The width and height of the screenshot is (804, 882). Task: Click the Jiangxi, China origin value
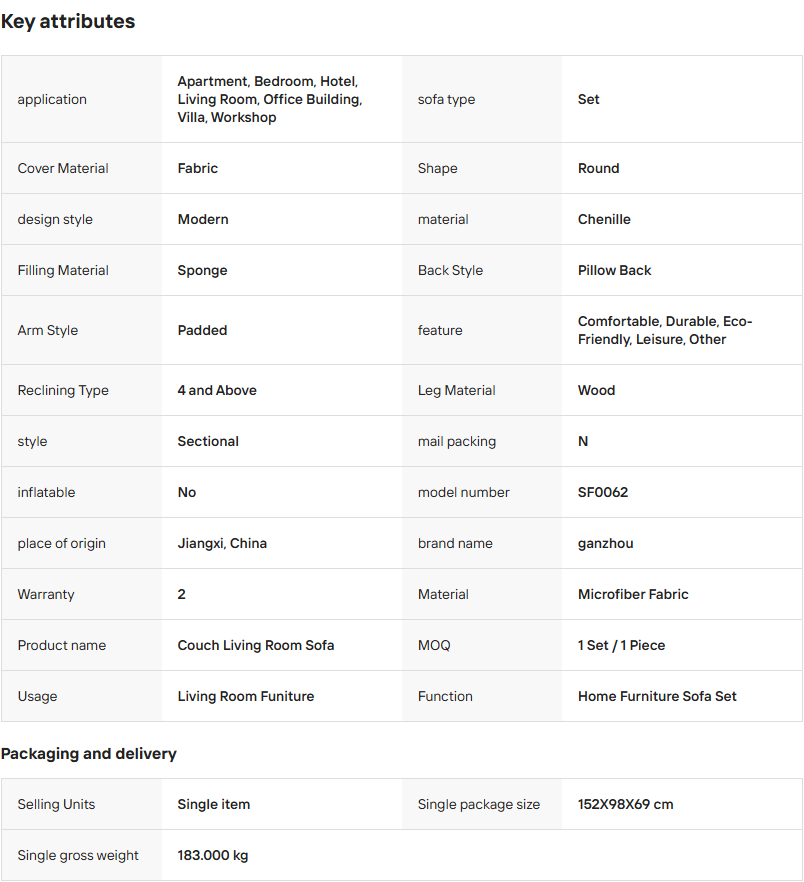tap(222, 543)
